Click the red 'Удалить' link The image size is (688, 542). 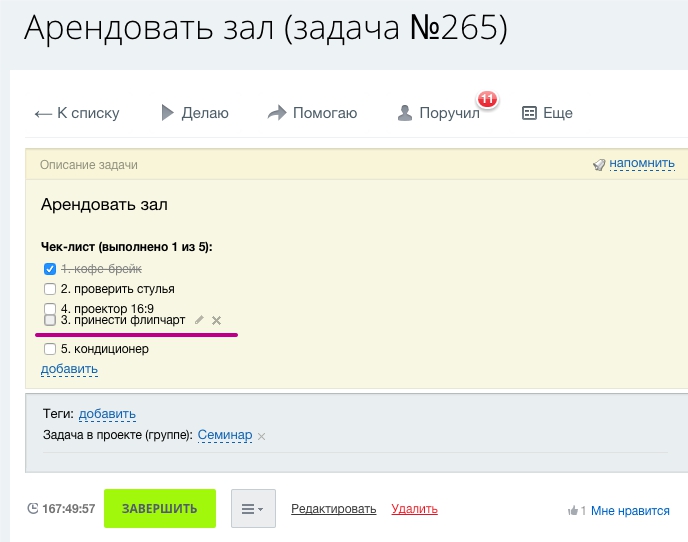point(415,509)
